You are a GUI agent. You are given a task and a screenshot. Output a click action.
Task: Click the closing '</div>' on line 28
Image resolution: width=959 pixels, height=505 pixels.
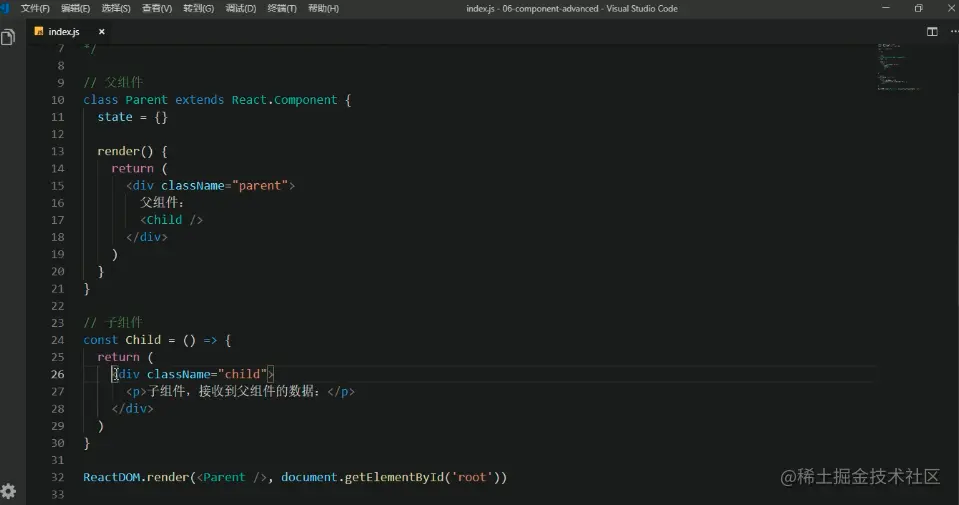(132, 408)
